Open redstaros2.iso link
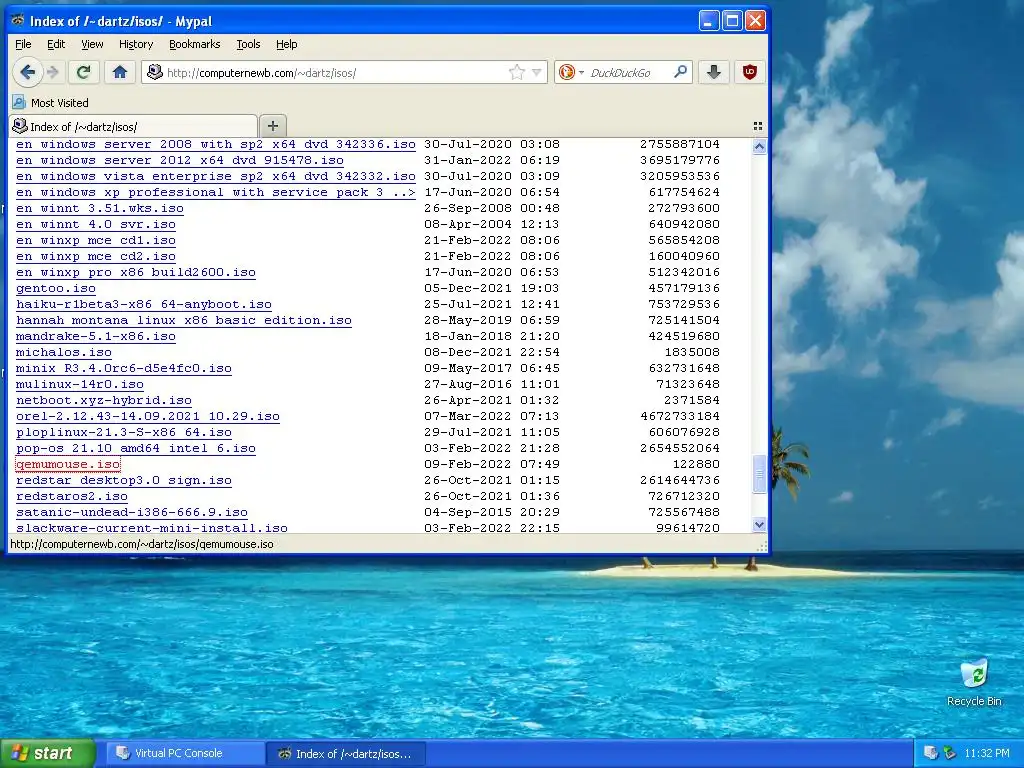Viewport: 1024px width, 768px height. (x=72, y=496)
